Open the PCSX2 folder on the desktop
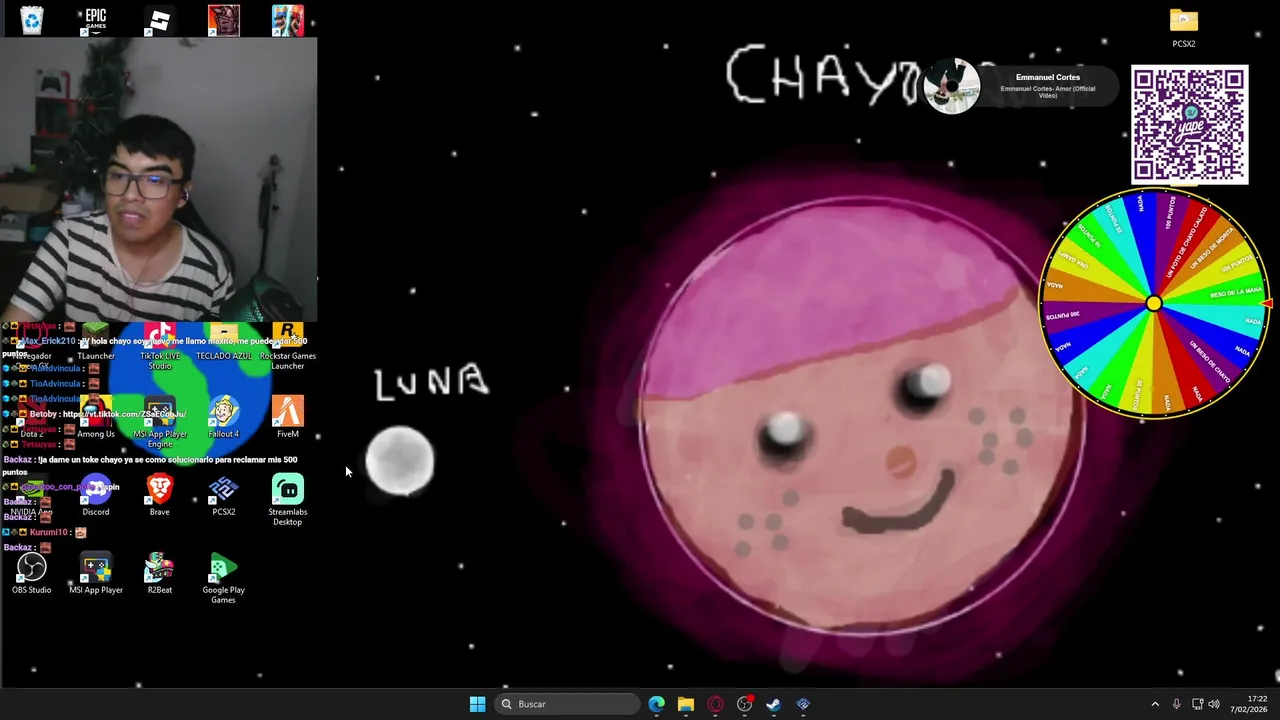 pyautogui.click(x=1184, y=27)
